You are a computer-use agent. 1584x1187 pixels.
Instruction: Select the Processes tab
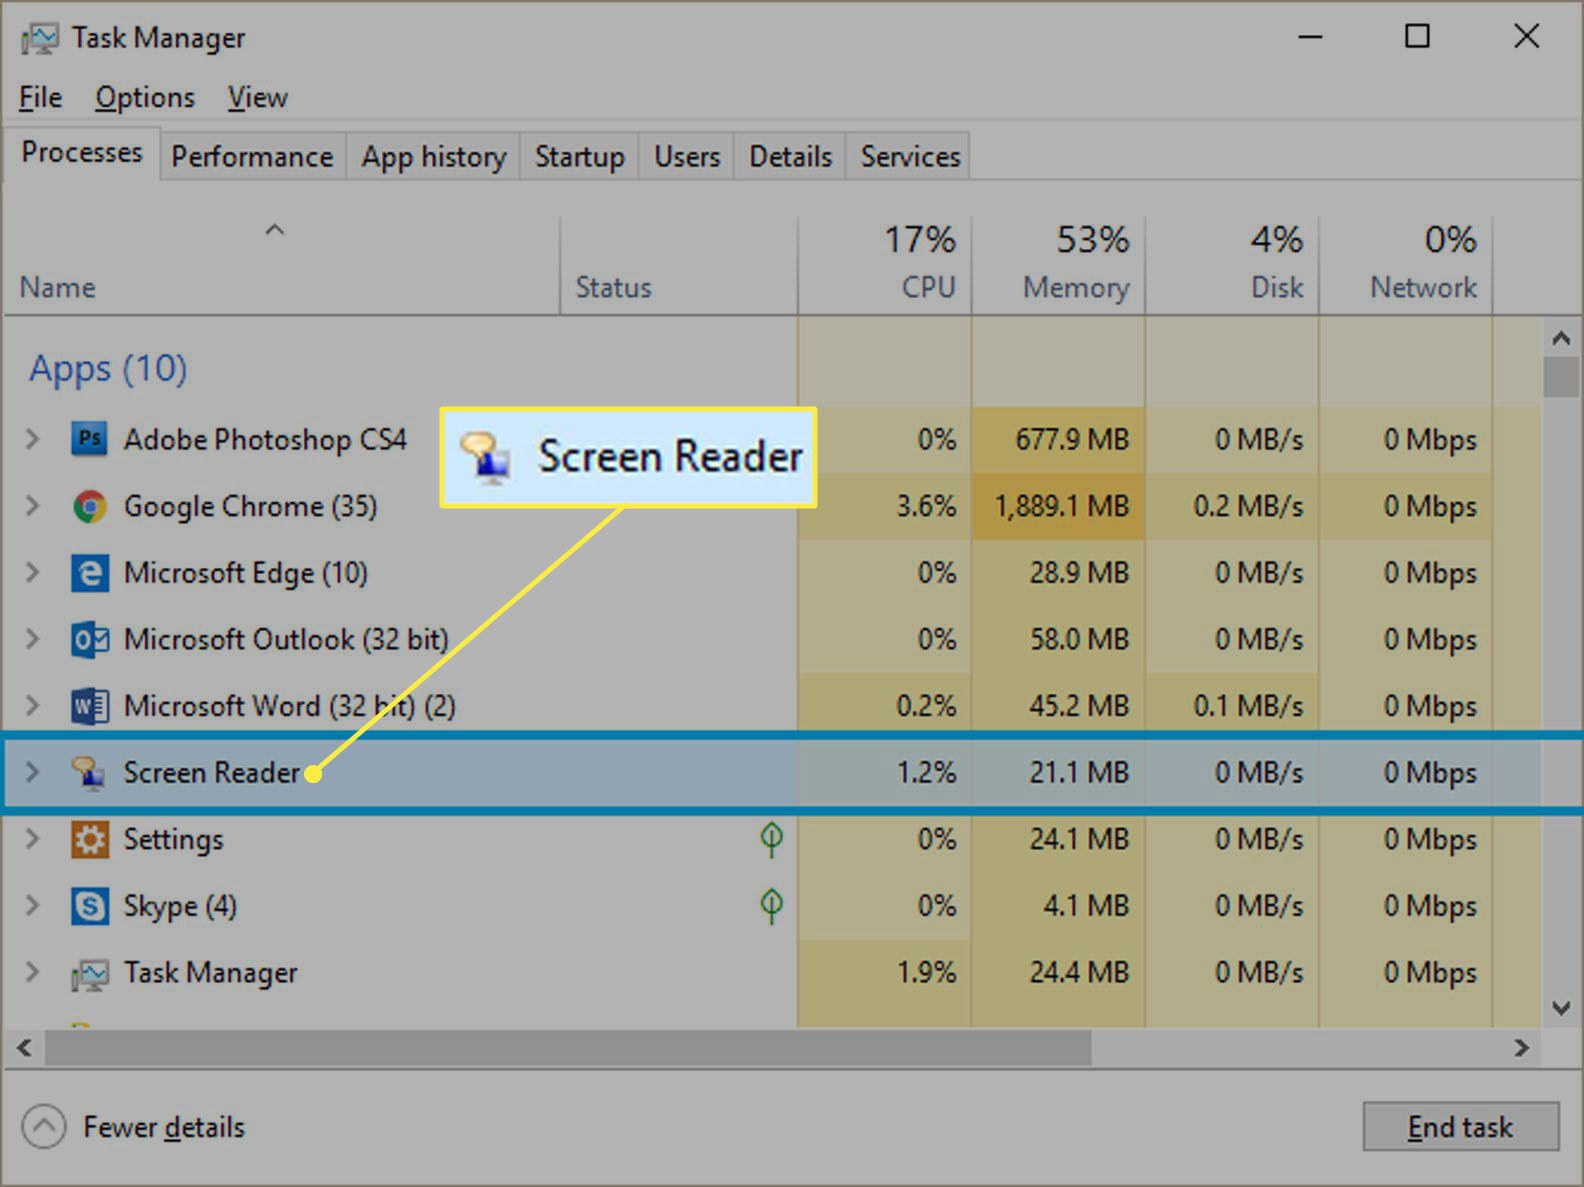click(x=82, y=153)
